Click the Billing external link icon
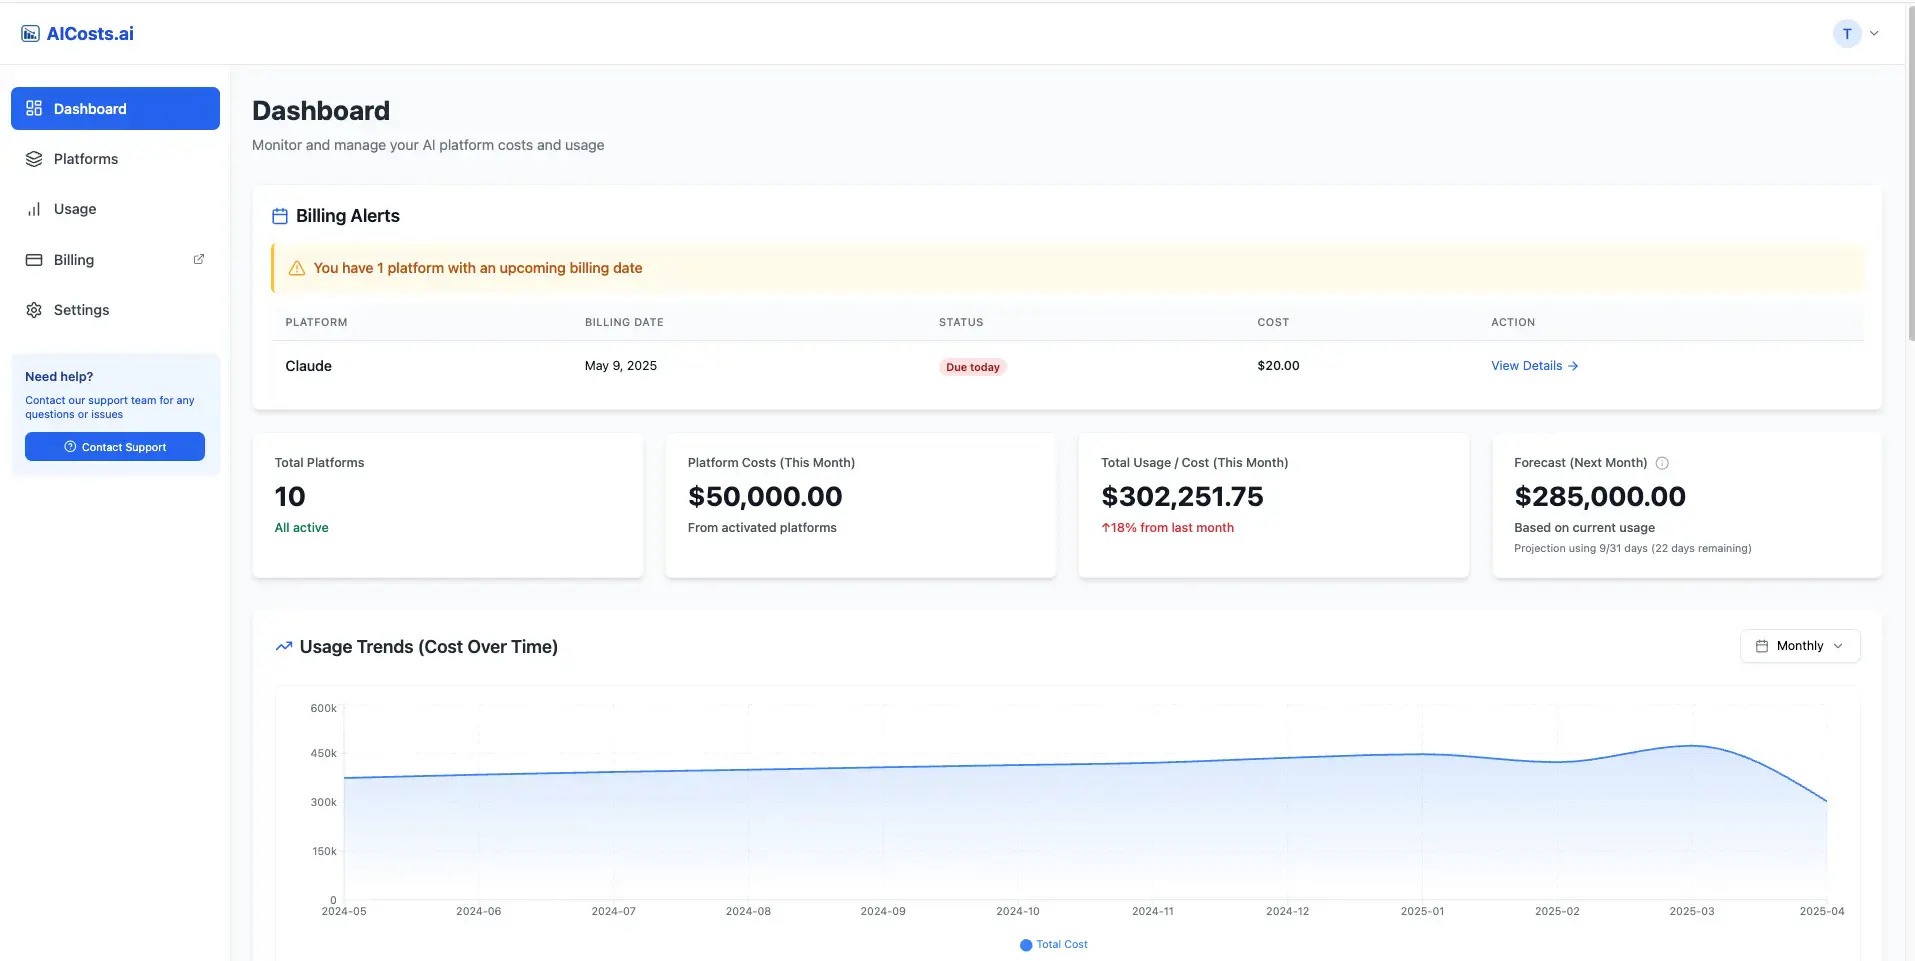Screen dimensions: 1915x961 tap(199, 259)
